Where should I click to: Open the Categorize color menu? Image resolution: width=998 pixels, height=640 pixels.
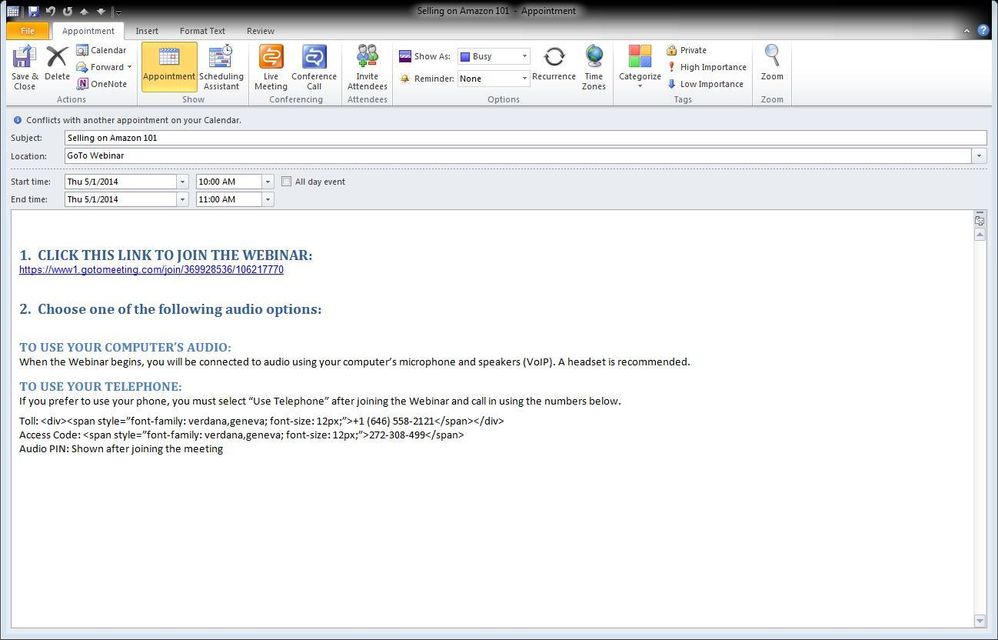pyautogui.click(x=640, y=67)
